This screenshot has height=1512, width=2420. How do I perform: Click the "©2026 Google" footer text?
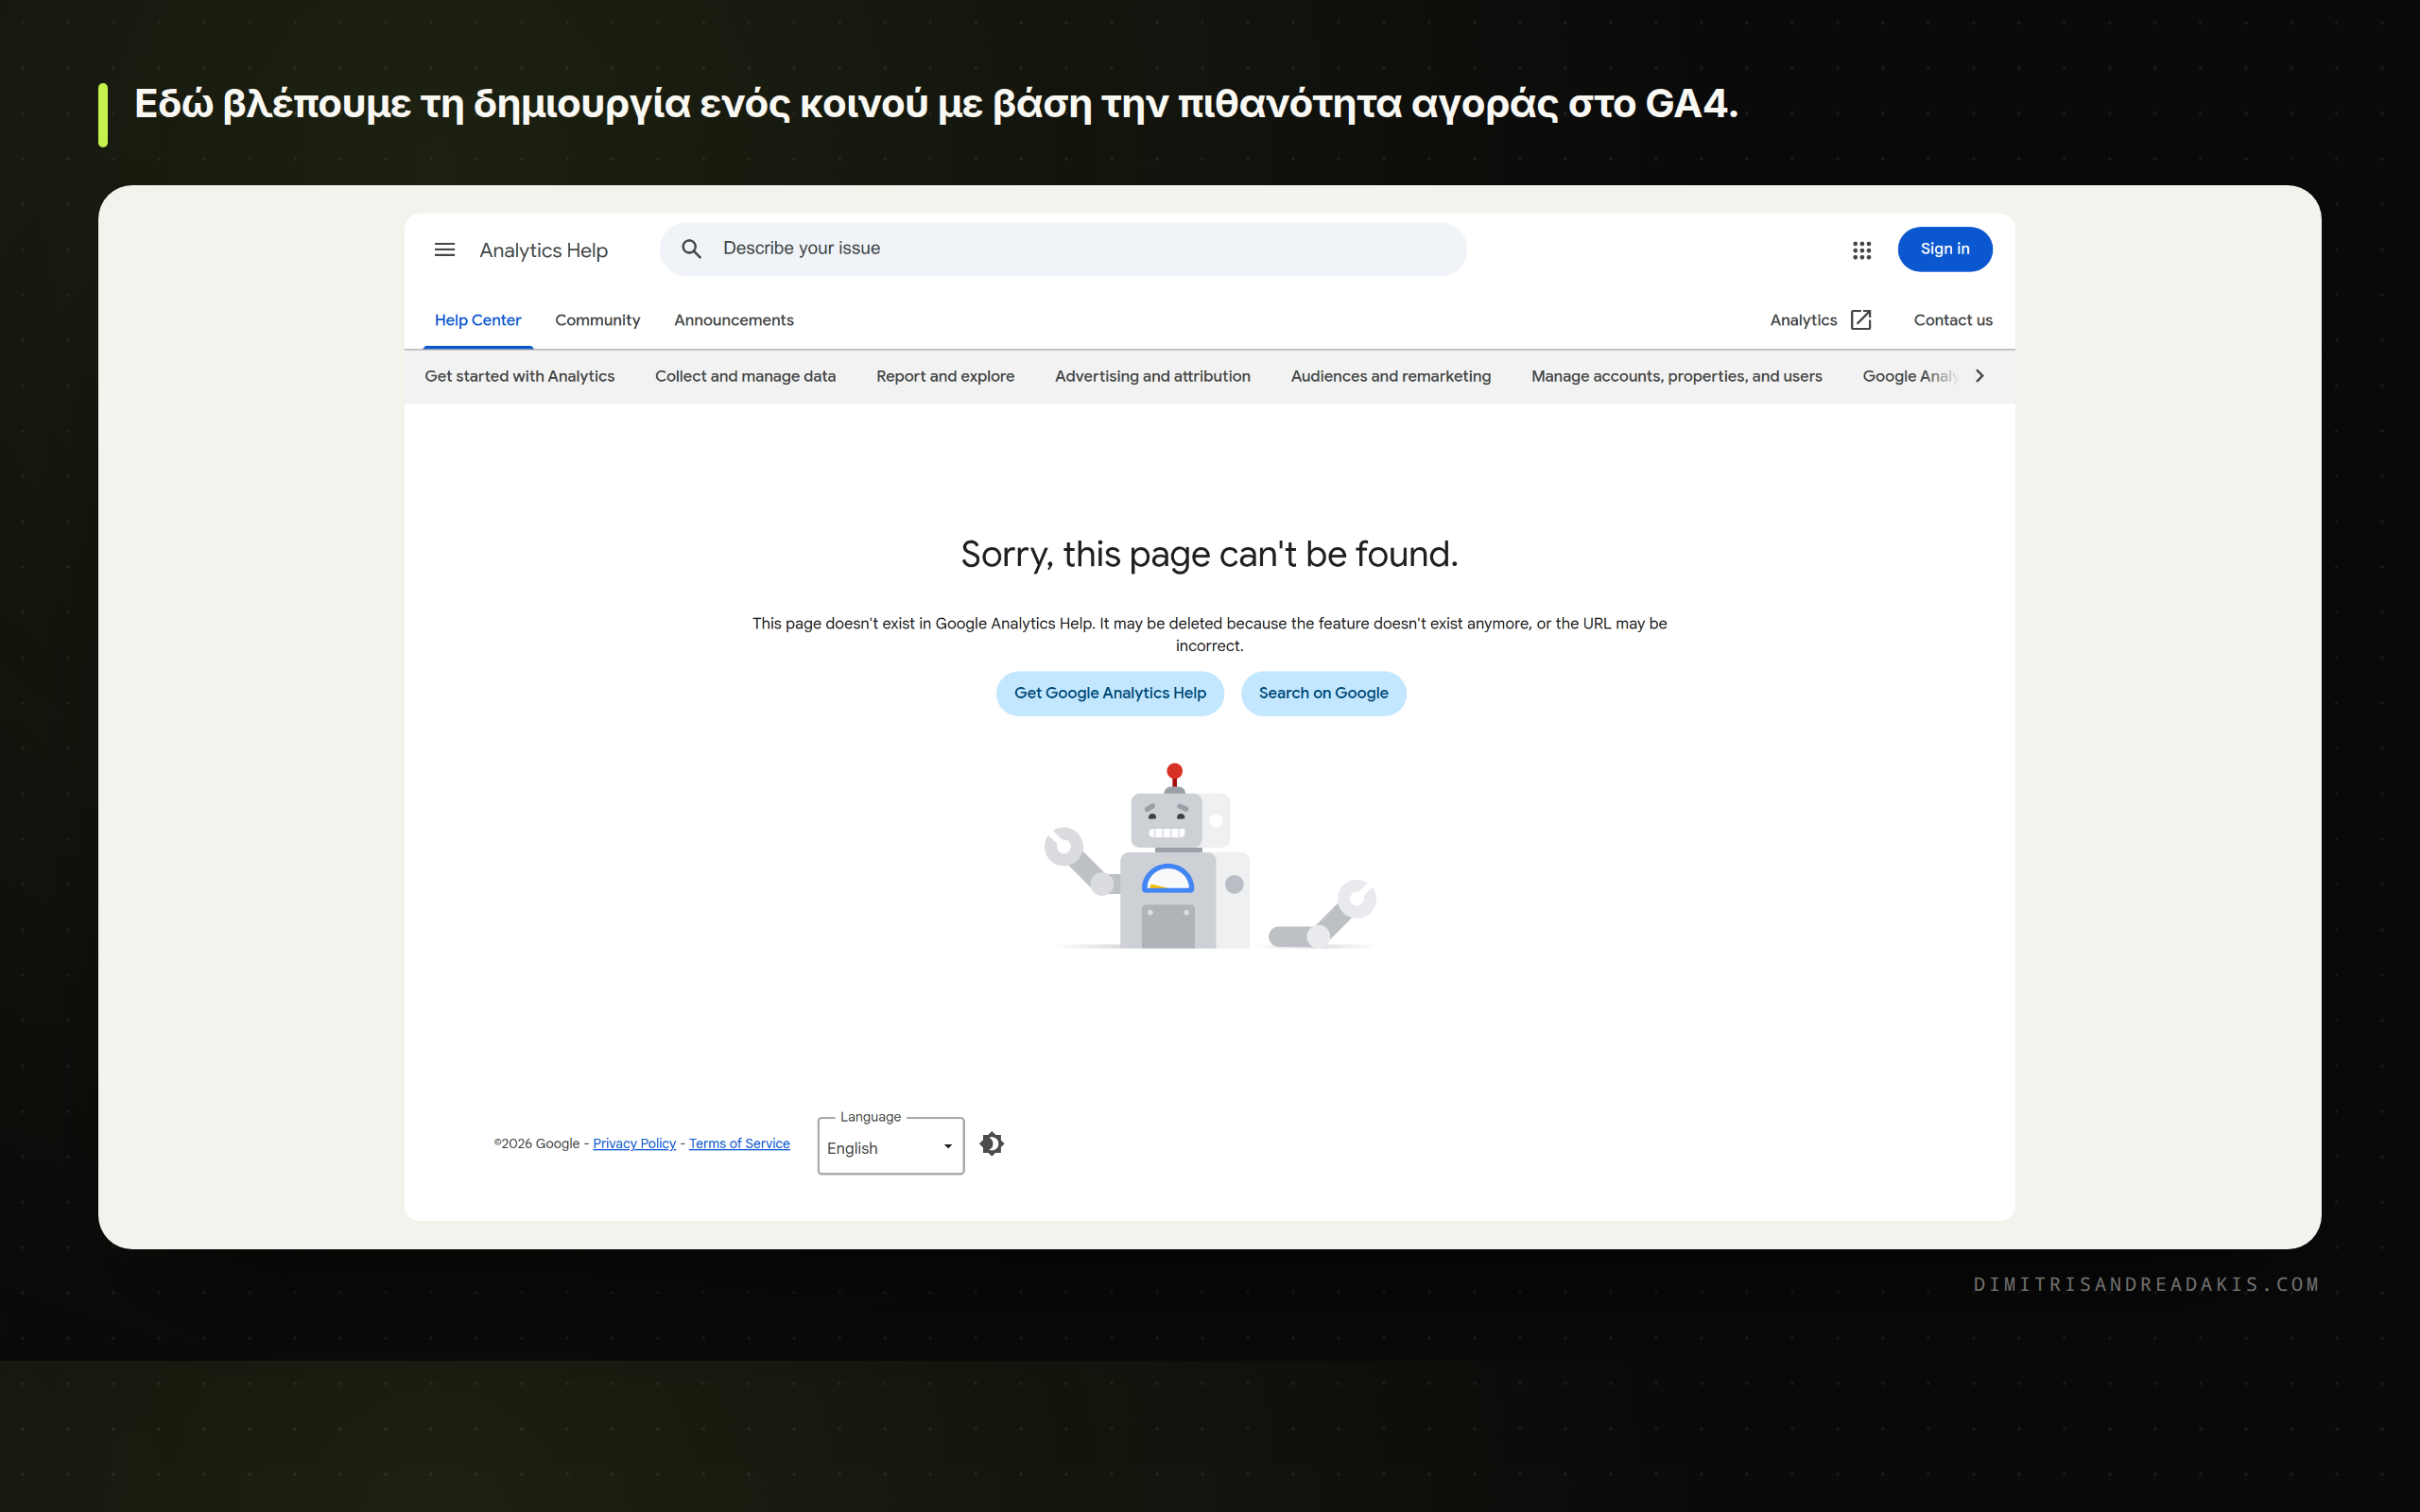click(536, 1143)
